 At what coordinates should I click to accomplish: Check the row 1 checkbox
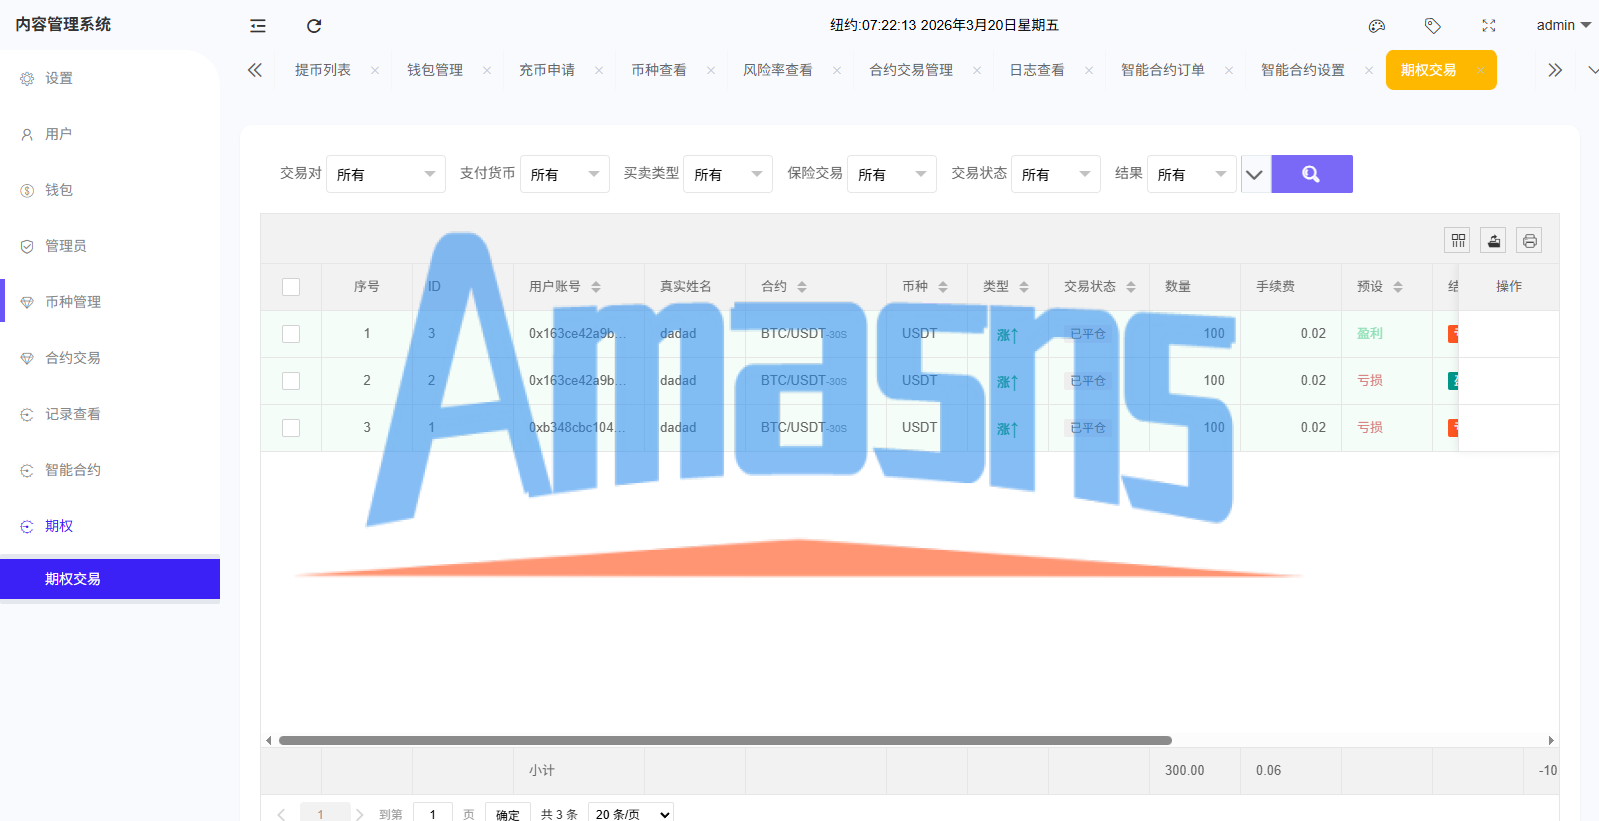291,334
